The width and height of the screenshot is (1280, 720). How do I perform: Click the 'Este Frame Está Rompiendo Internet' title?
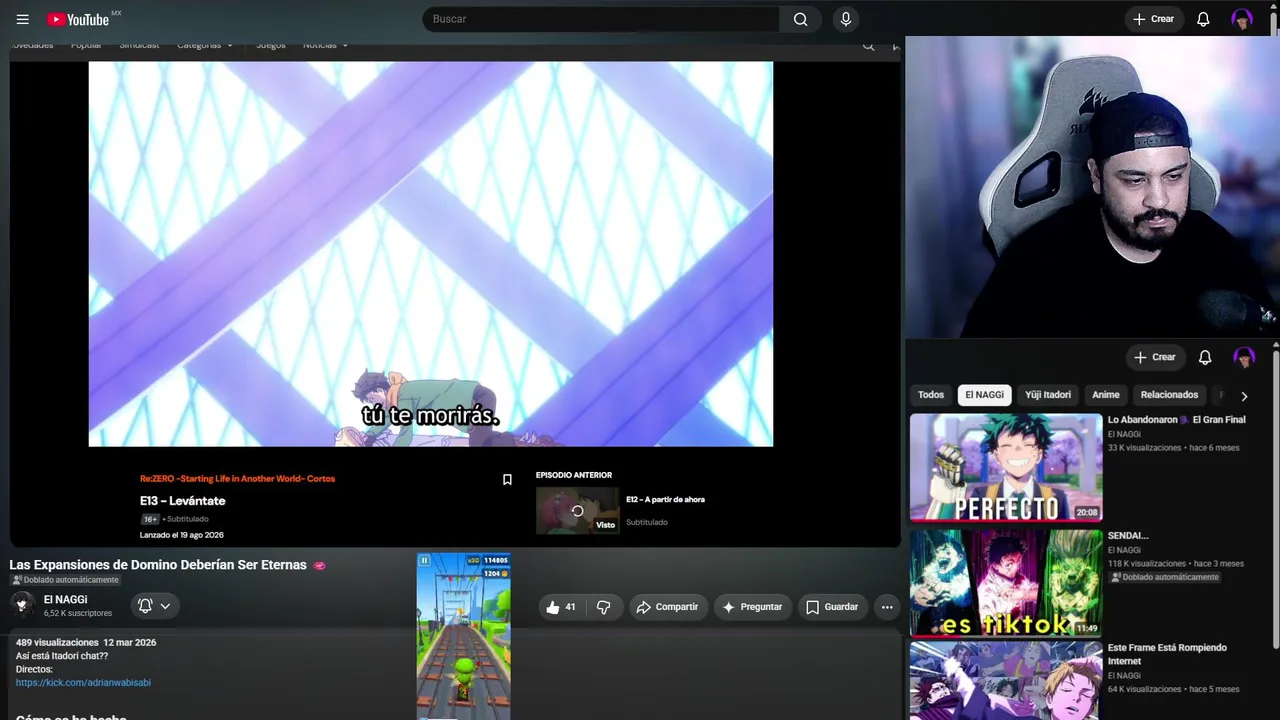[1167, 654]
